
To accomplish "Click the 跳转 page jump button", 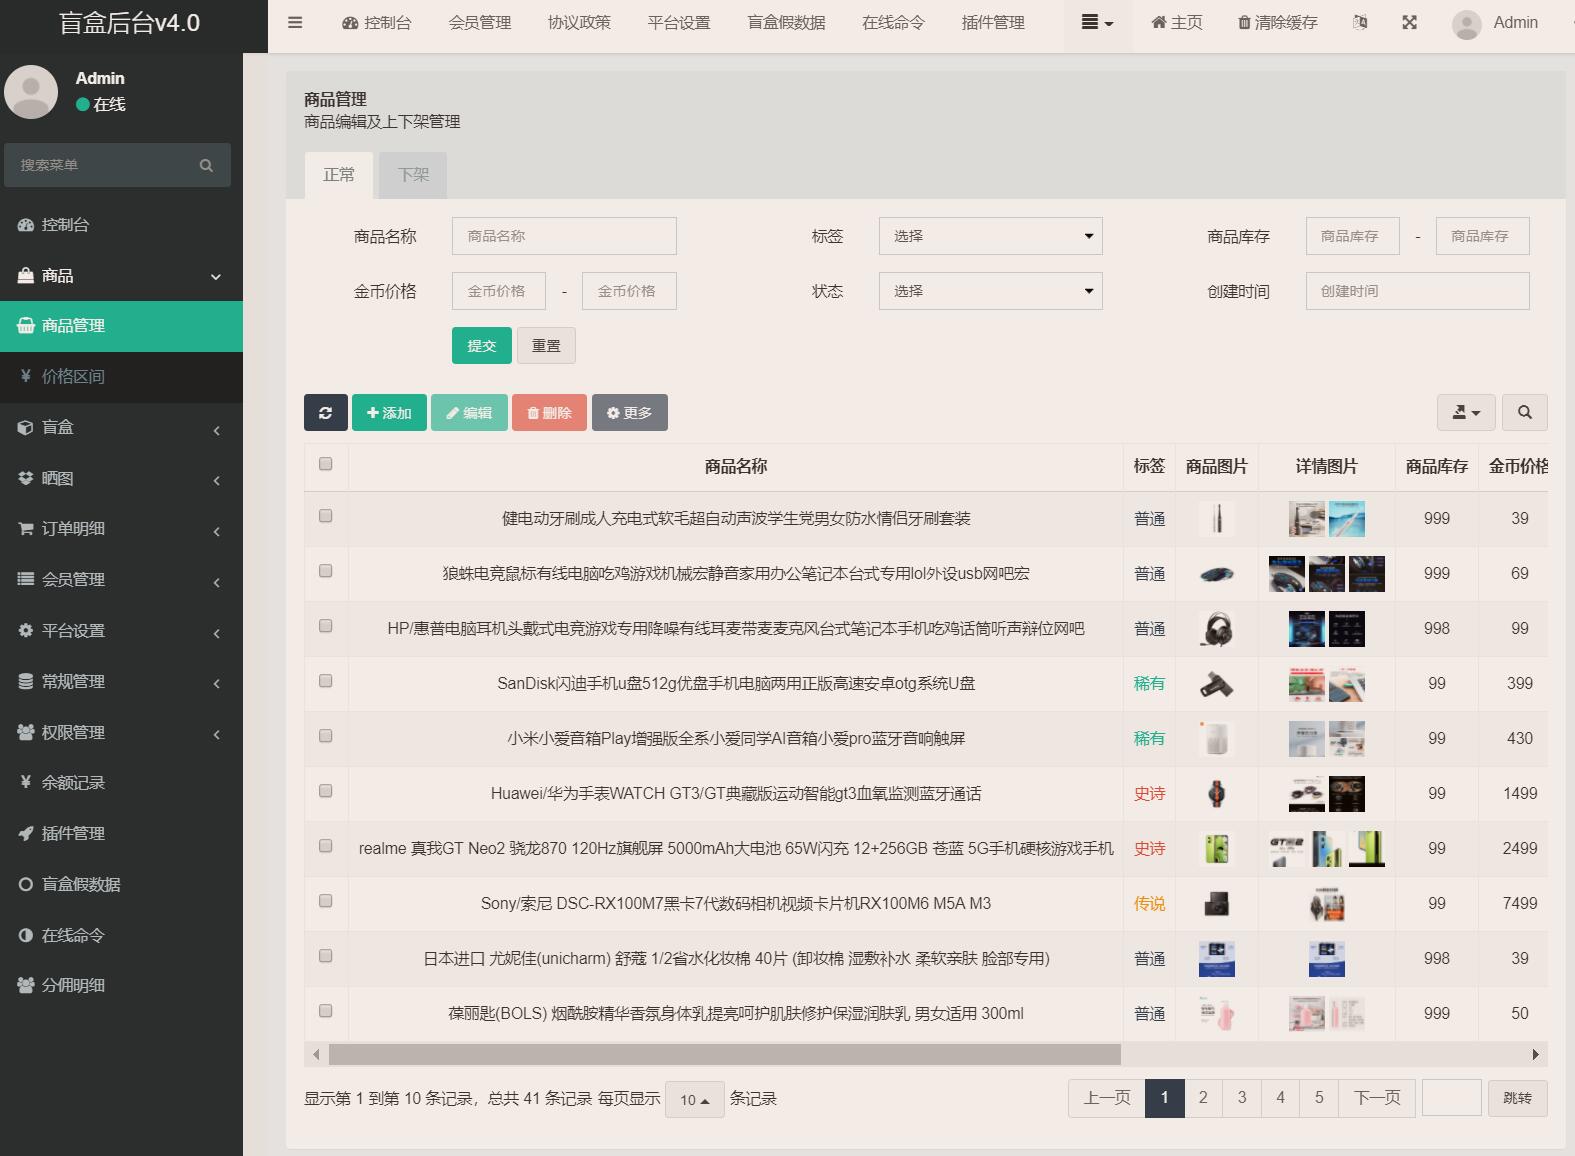I will (1517, 1097).
